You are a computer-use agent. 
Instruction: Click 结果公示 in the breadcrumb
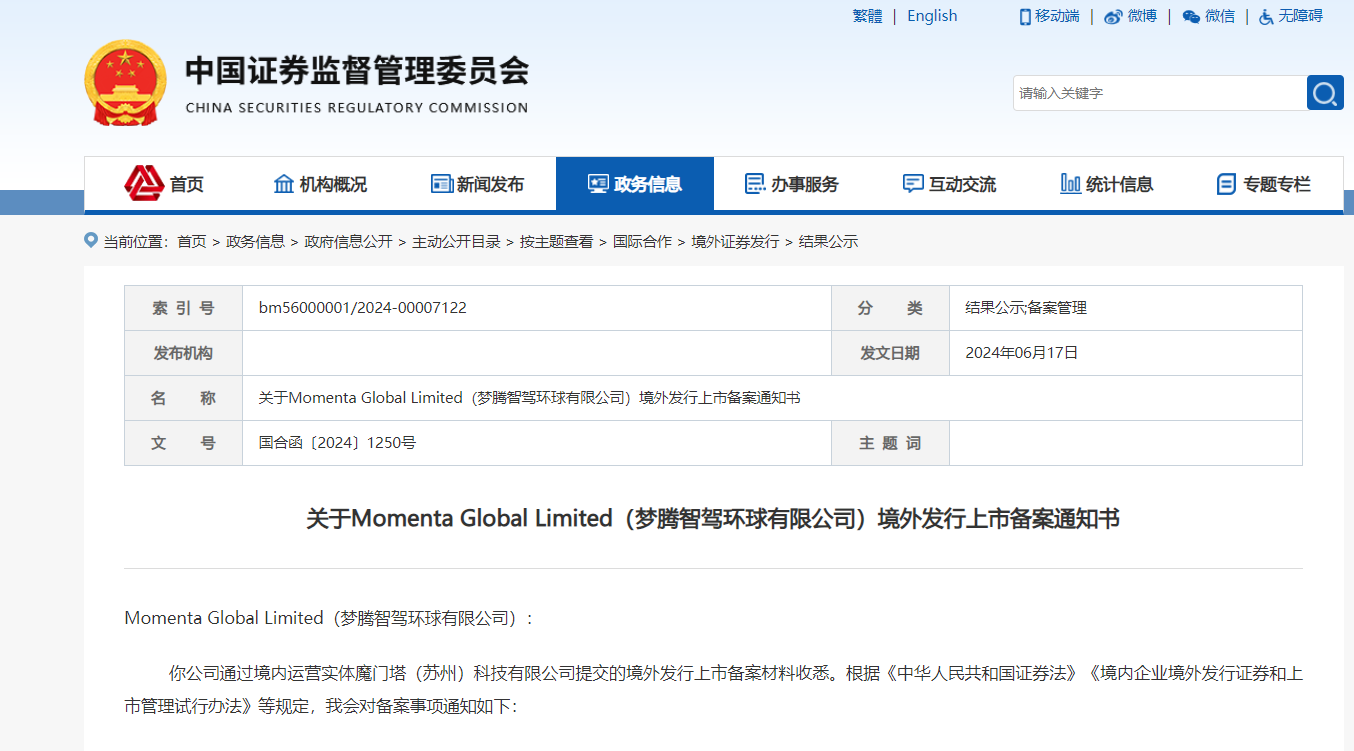[828, 242]
